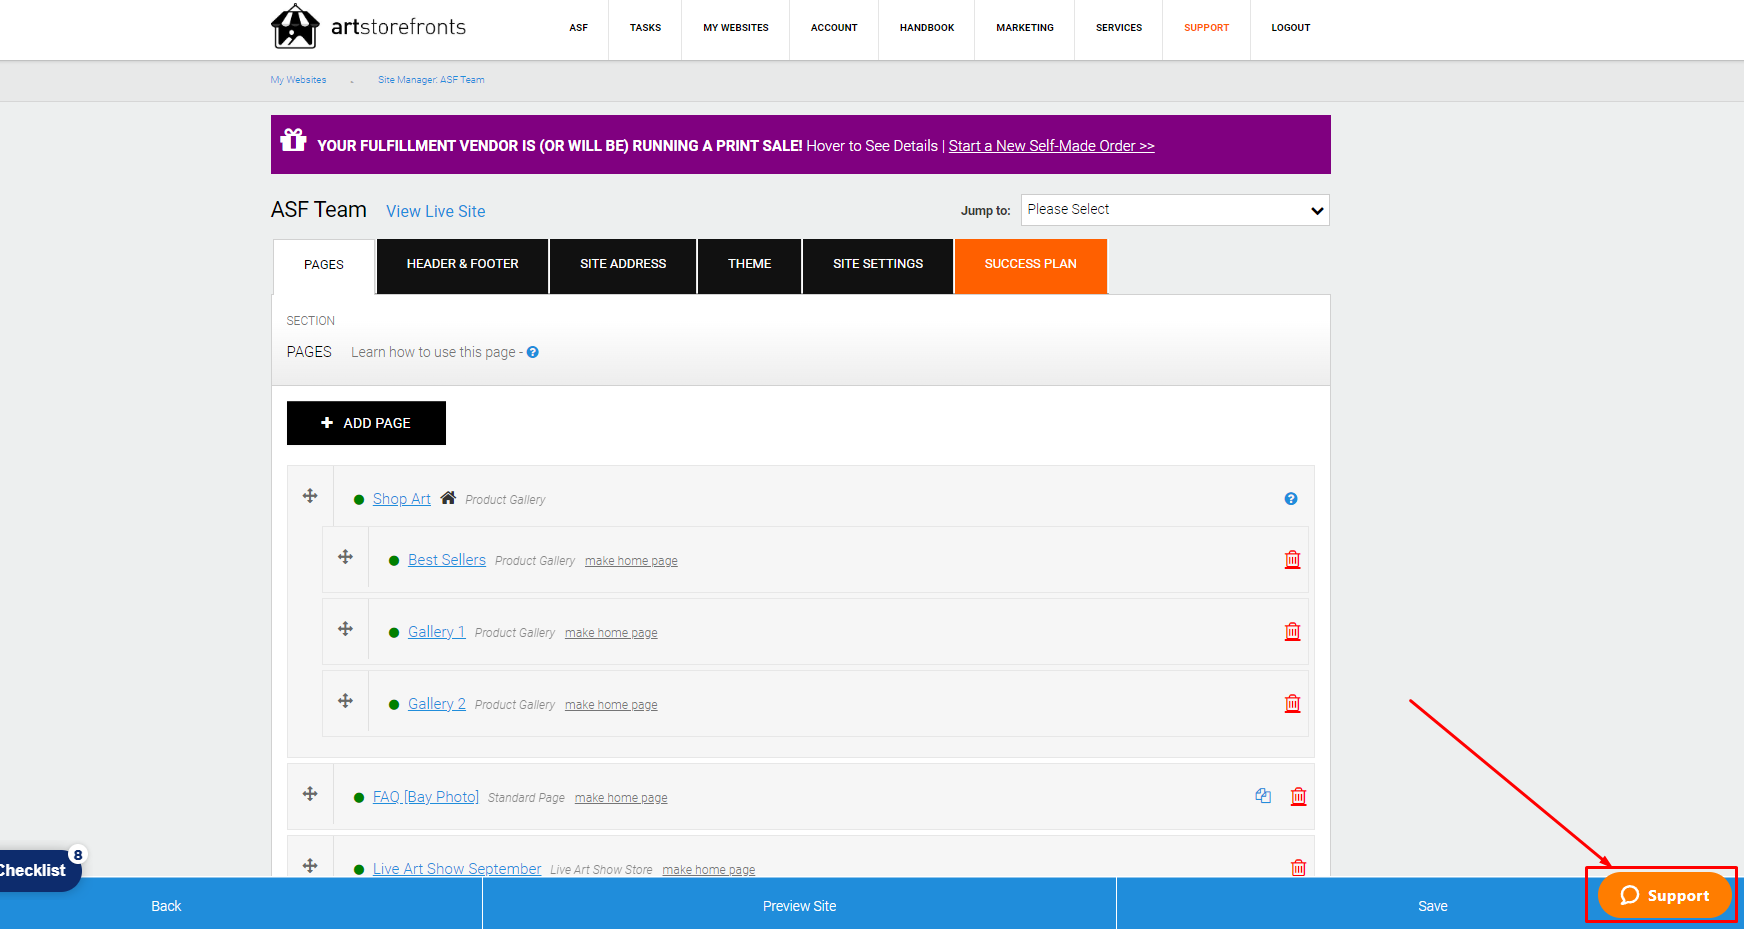Screen dimensions: 1744x929
Task: Click make home page link for Gallery 1
Action: coord(611,633)
